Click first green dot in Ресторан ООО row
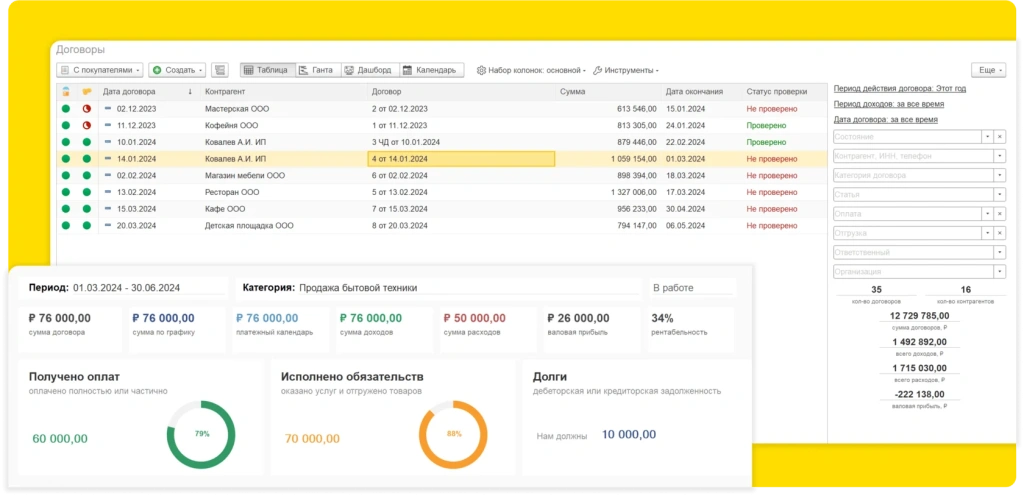Image resolution: width=1024 pixels, height=496 pixels. tap(65, 193)
